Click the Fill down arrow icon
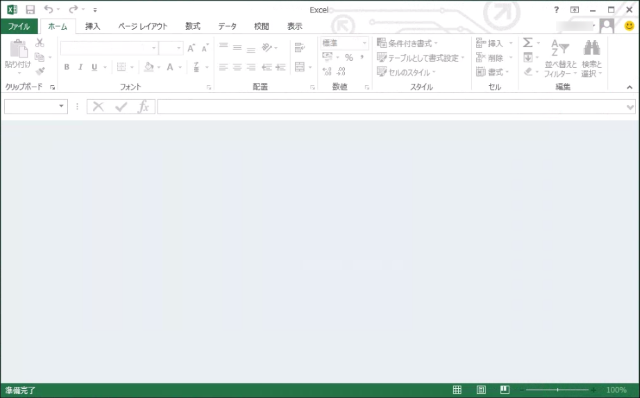Screen dimensions: 640x398 click(528, 57)
